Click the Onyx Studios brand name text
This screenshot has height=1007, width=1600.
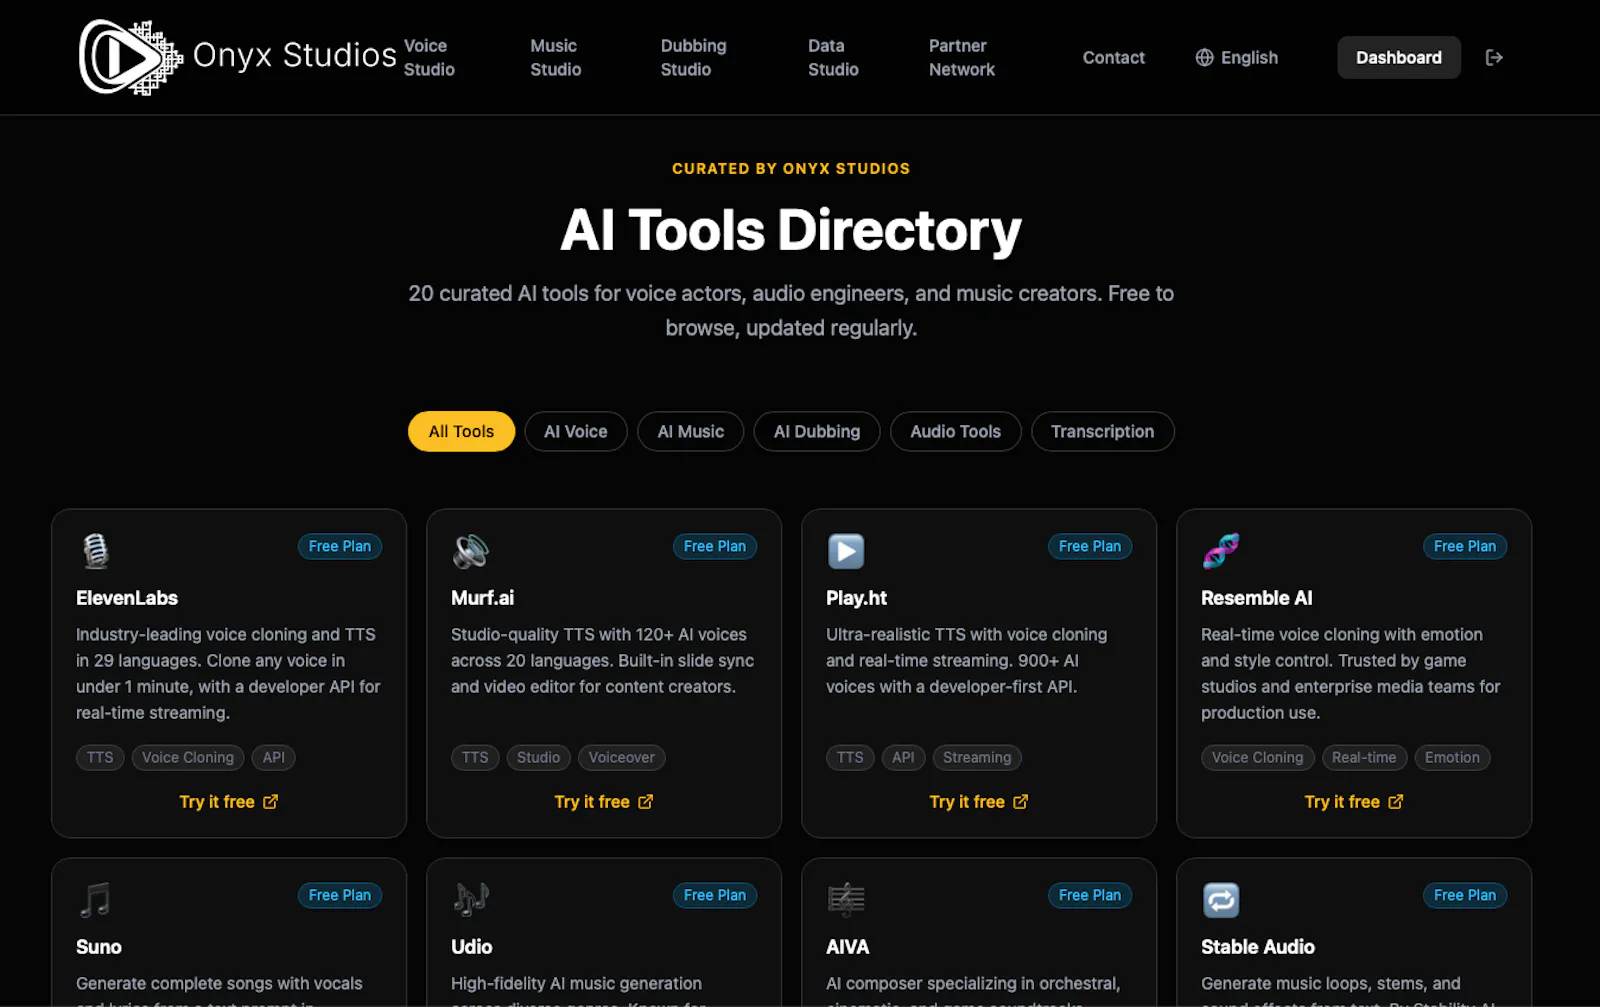[294, 56]
